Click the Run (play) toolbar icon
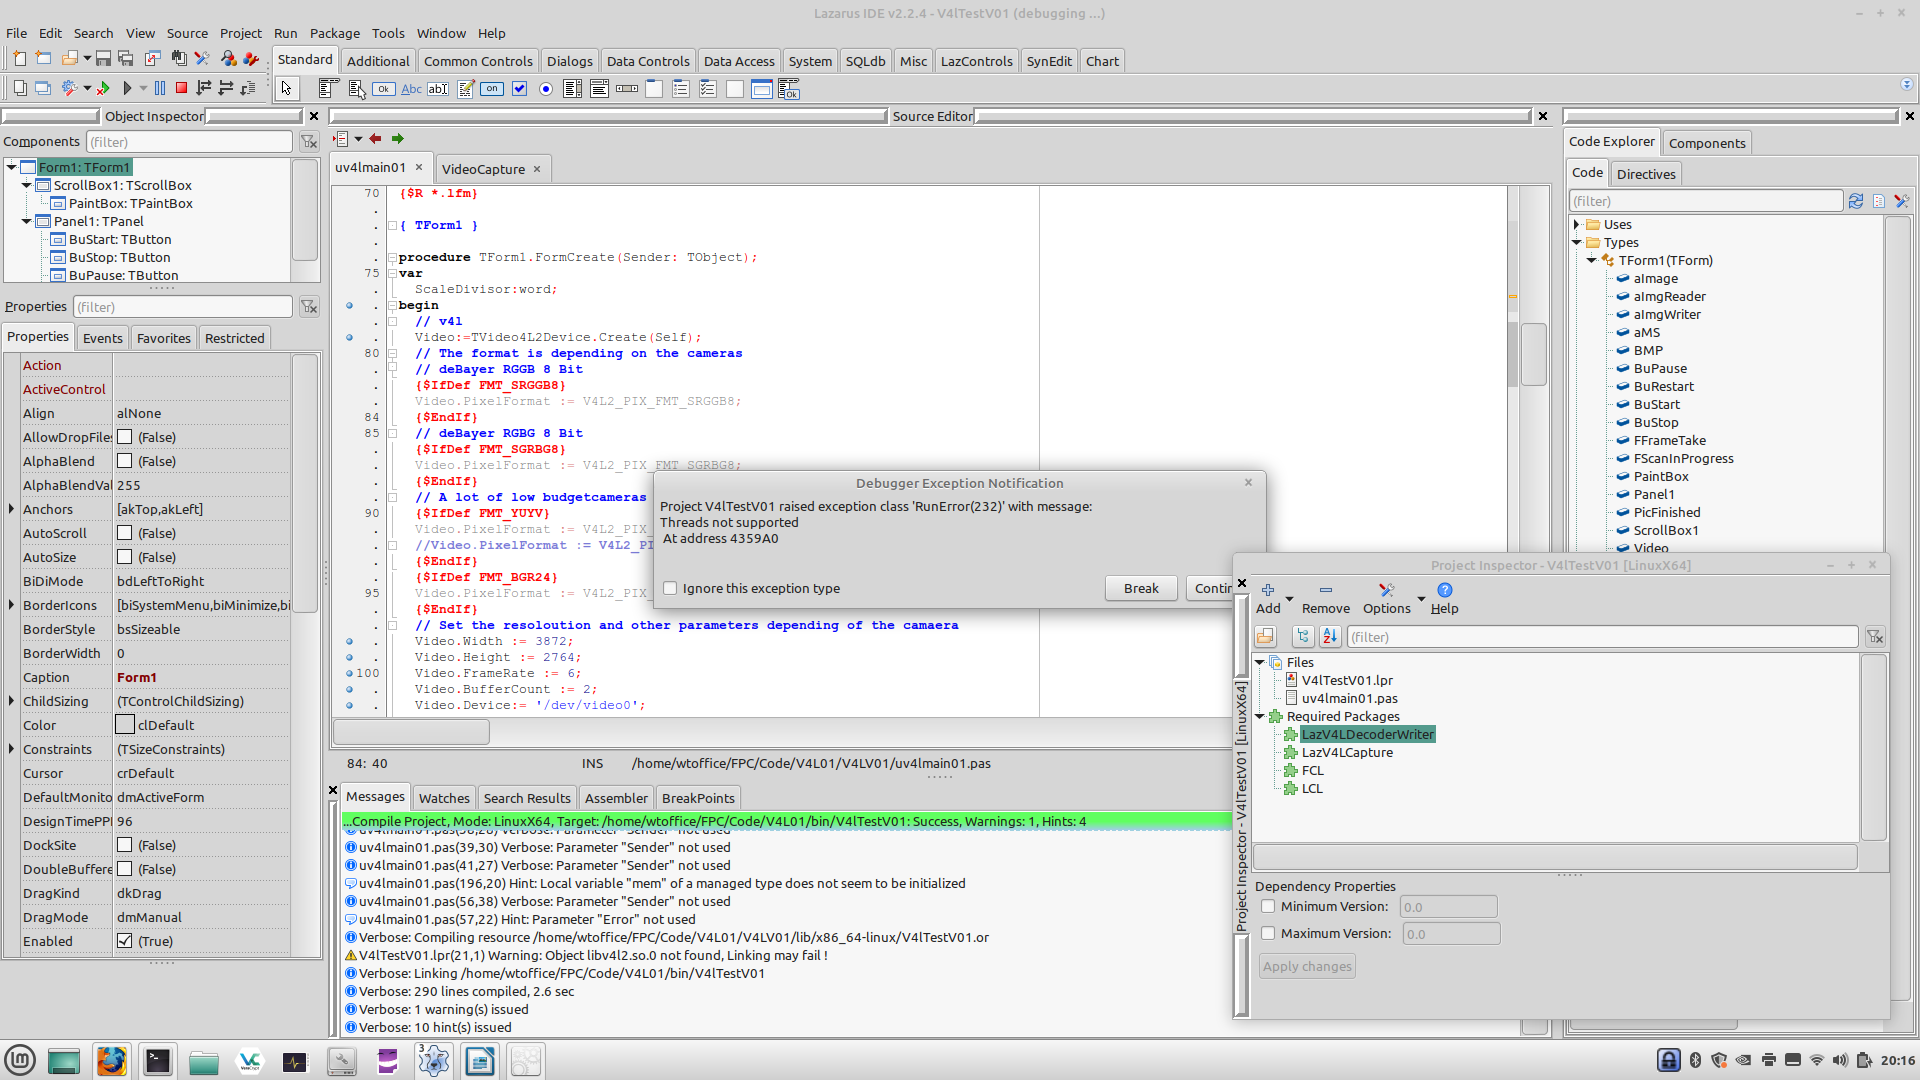The image size is (1920, 1080). 128,89
